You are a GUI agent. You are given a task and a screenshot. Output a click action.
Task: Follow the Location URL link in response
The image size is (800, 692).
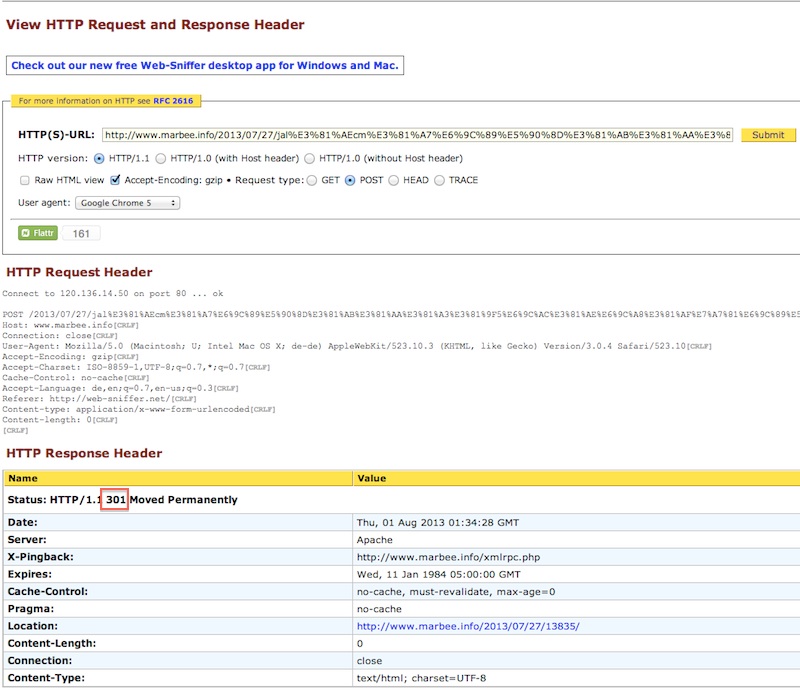click(467, 626)
